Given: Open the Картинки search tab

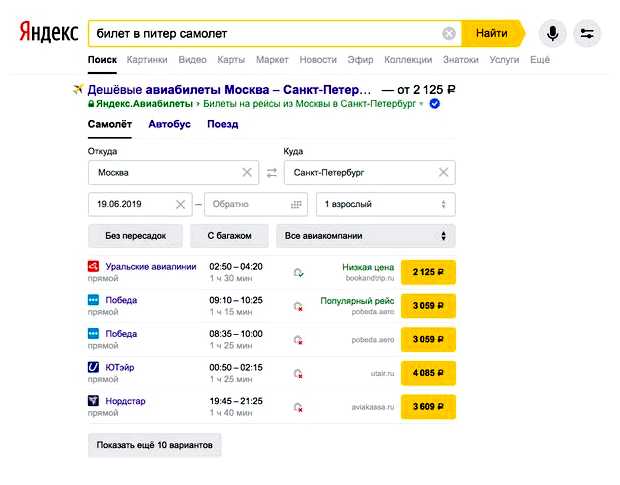Looking at the screenshot, I should click(147, 60).
